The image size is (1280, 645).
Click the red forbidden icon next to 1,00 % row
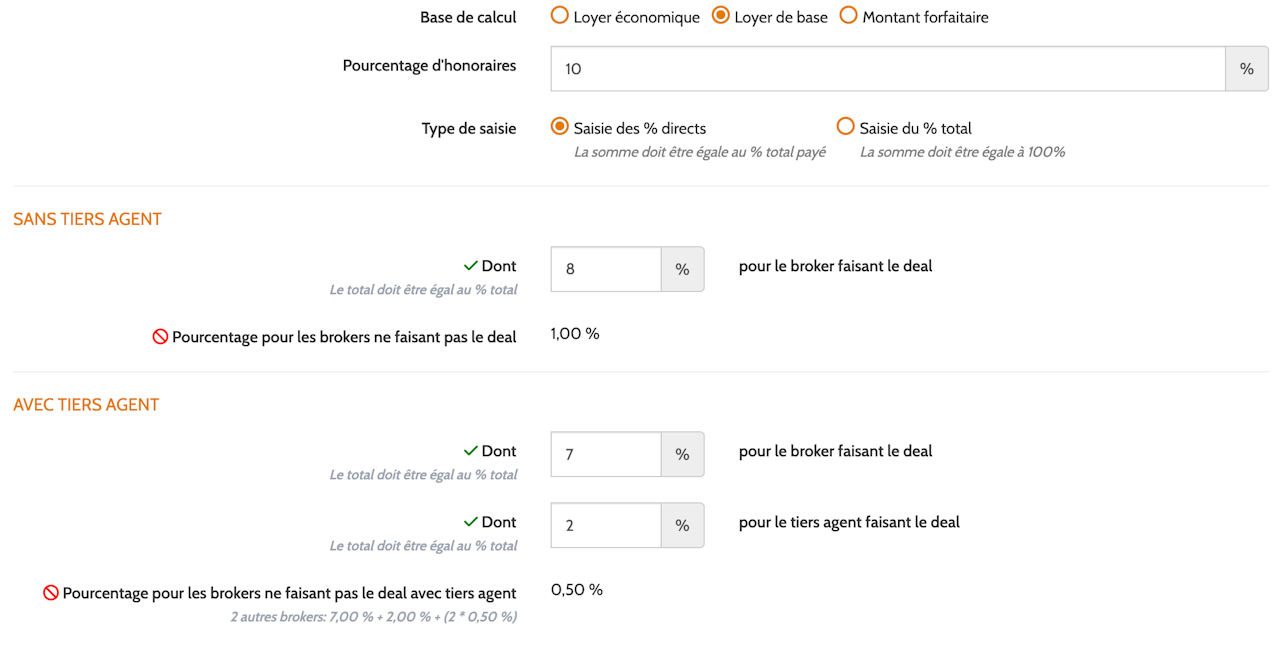point(160,337)
